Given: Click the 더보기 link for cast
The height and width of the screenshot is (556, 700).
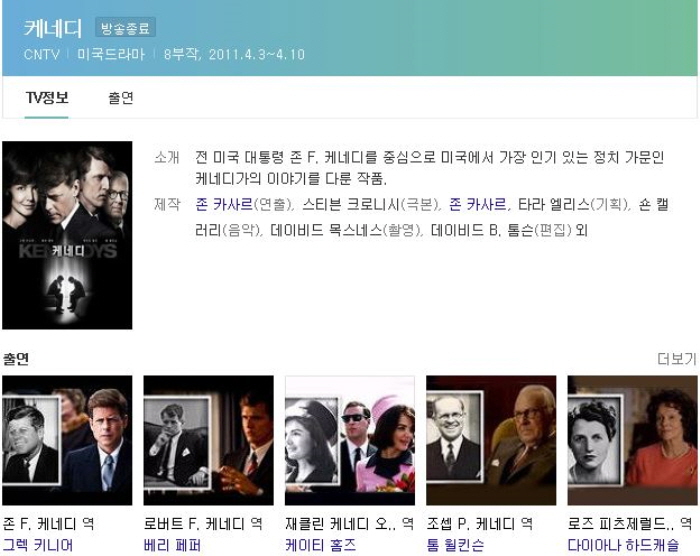Looking at the screenshot, I should 676,359.
